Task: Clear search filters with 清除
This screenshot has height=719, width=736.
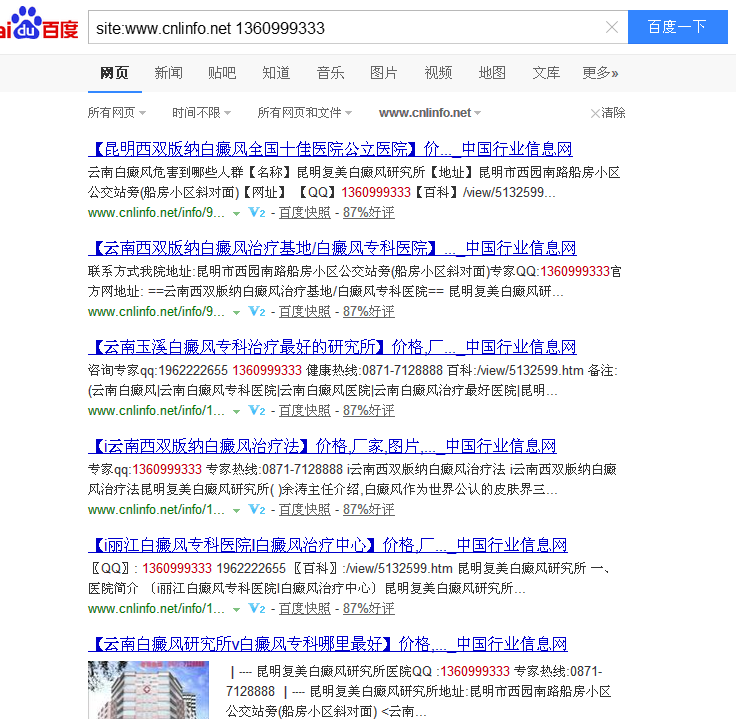Action: (x=608, y=113)
